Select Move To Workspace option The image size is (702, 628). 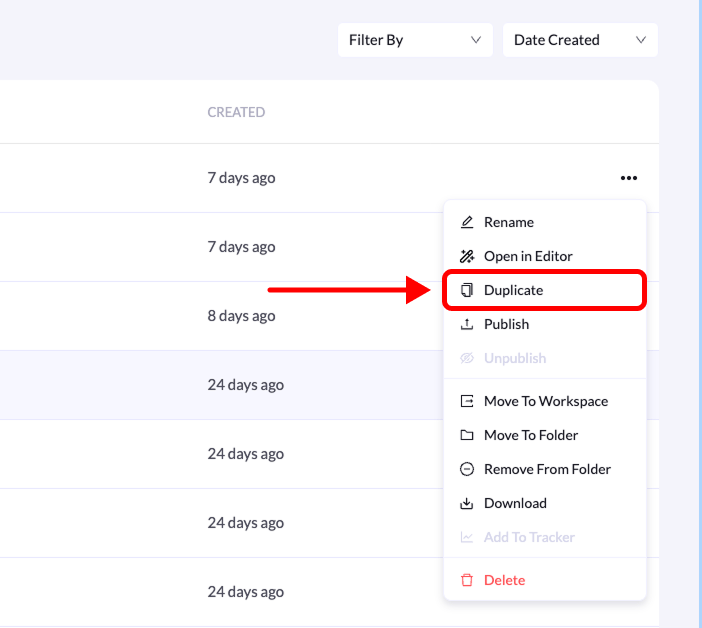544,401
